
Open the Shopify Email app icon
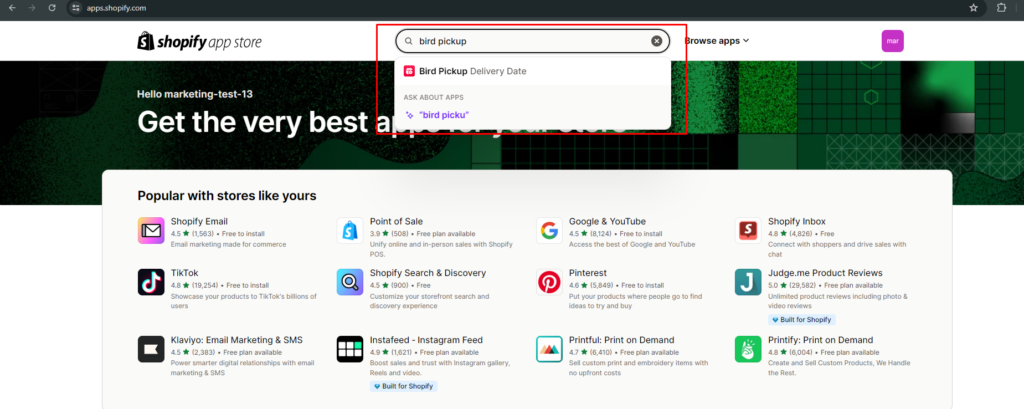[x=151, y=231]
